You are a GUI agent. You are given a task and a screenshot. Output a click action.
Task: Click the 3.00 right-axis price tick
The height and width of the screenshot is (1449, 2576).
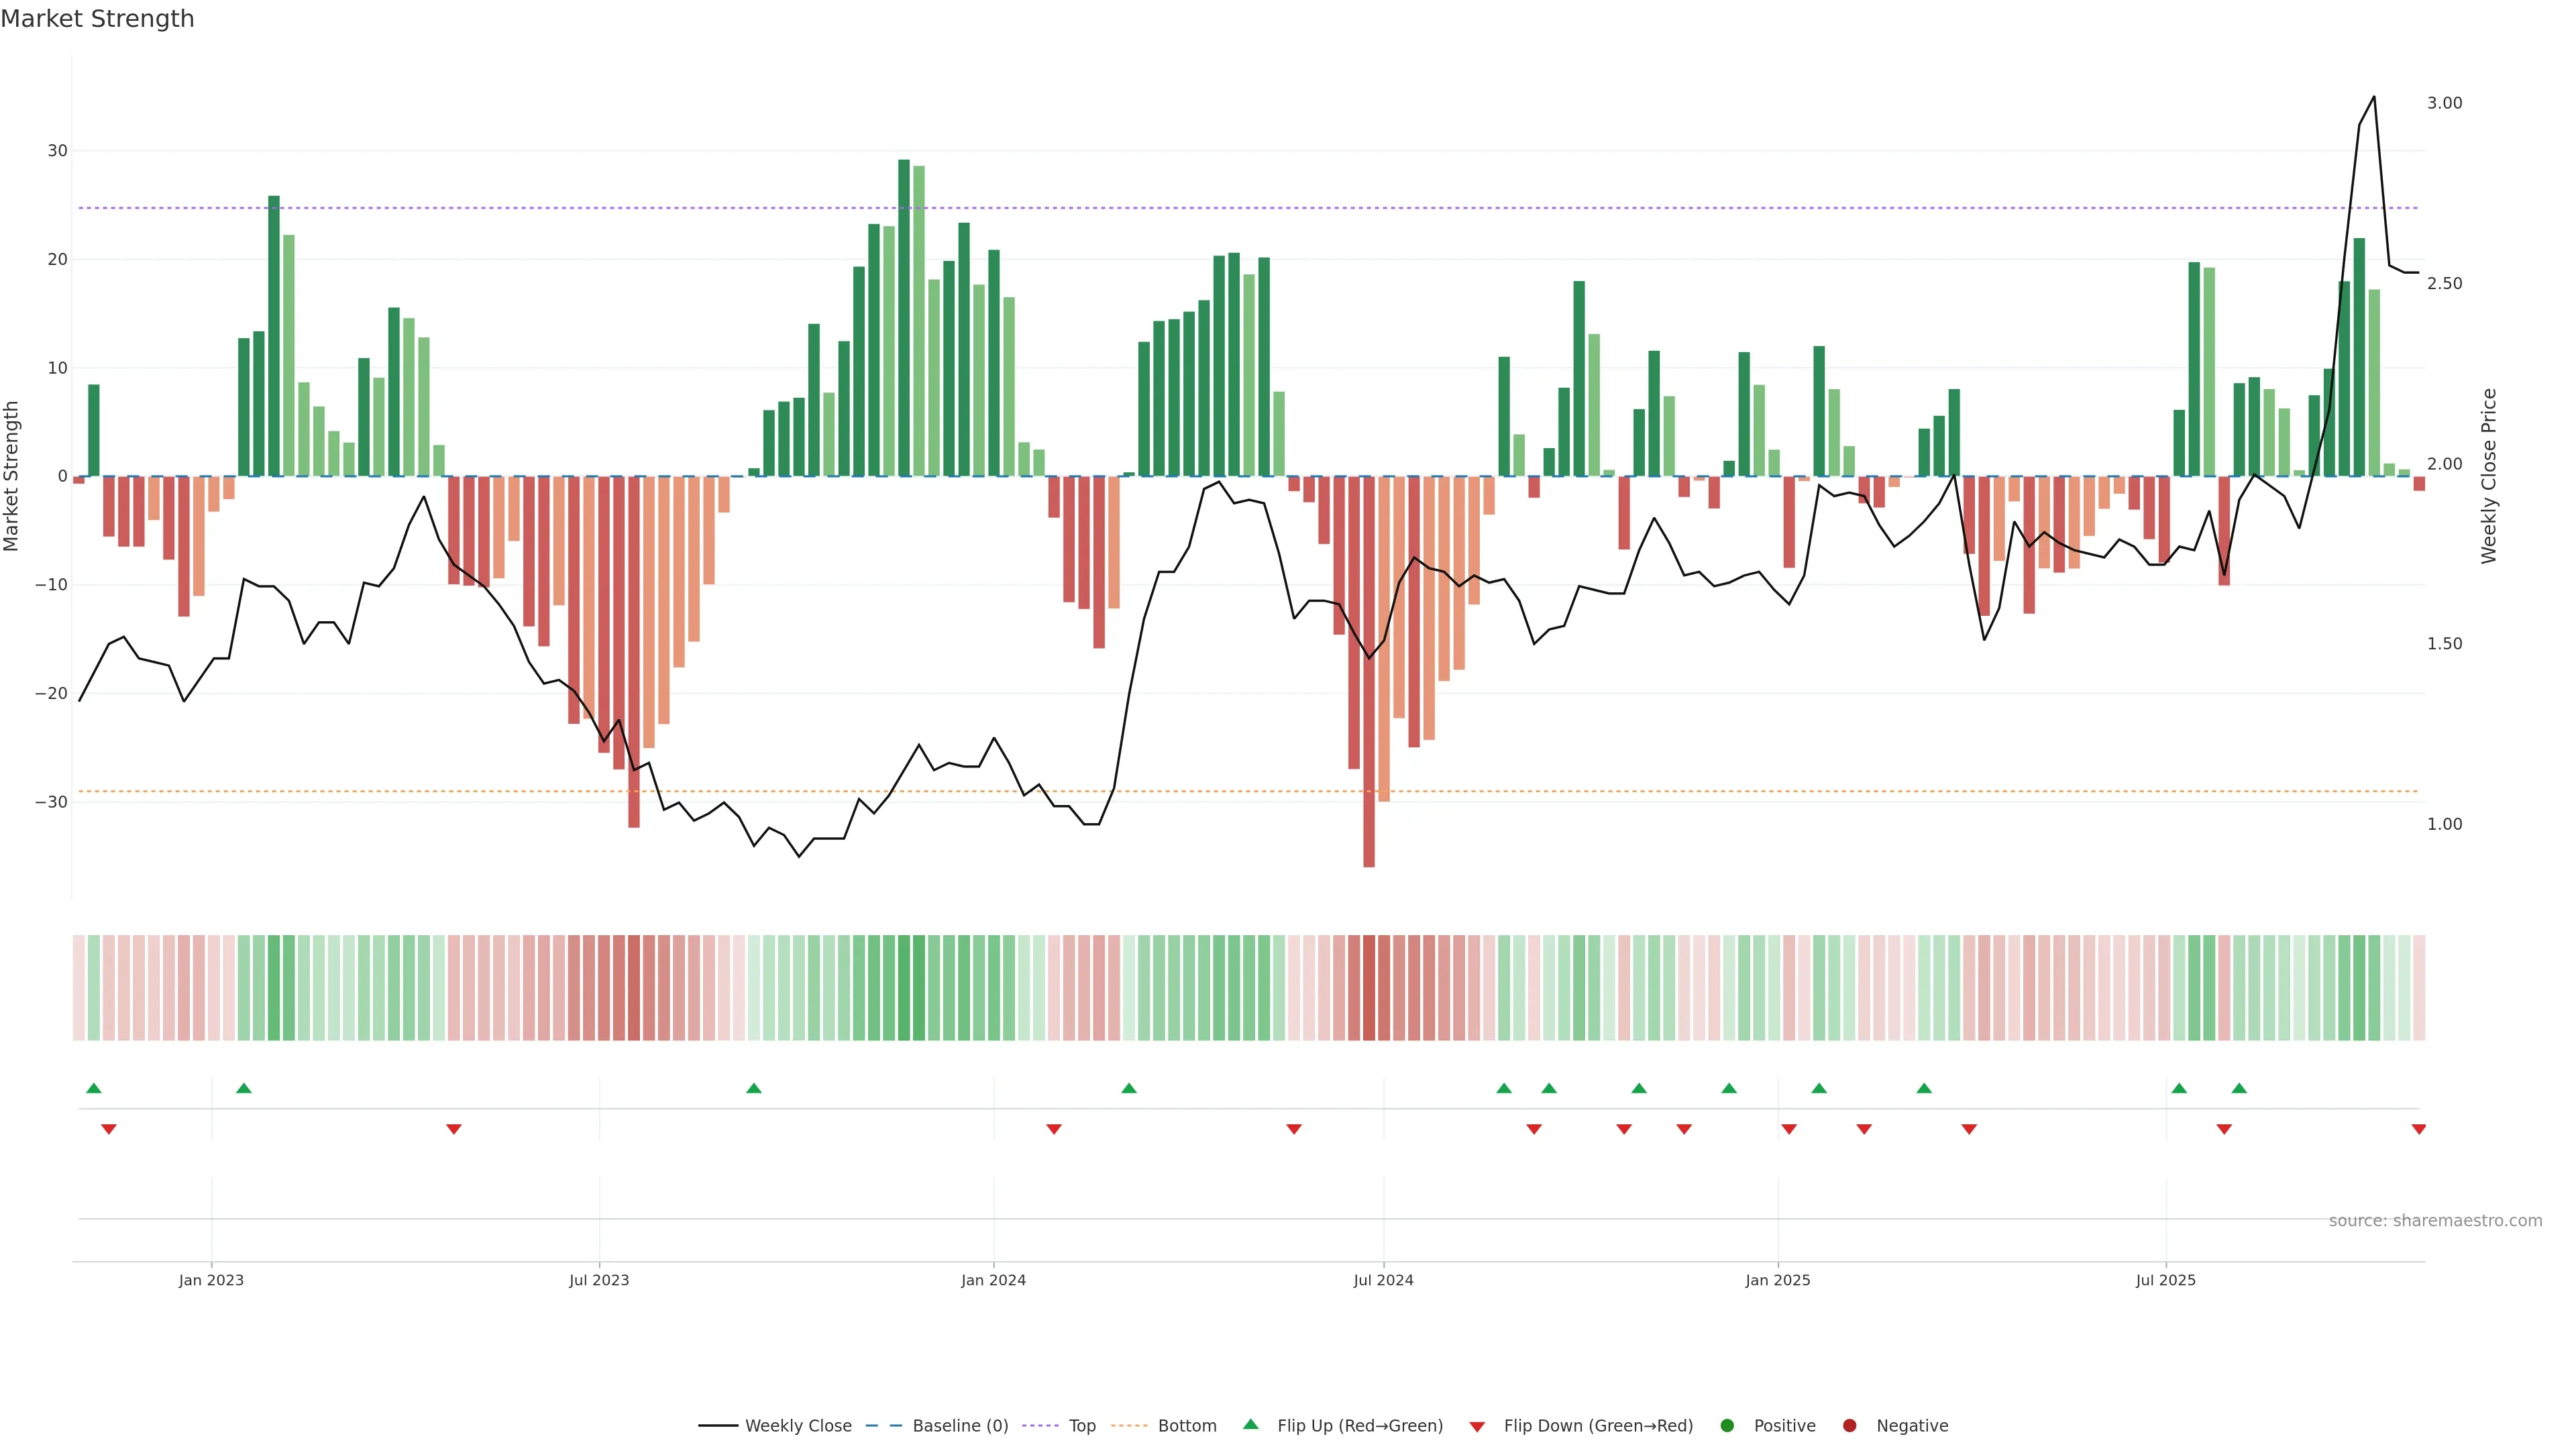coord(2444,103)
